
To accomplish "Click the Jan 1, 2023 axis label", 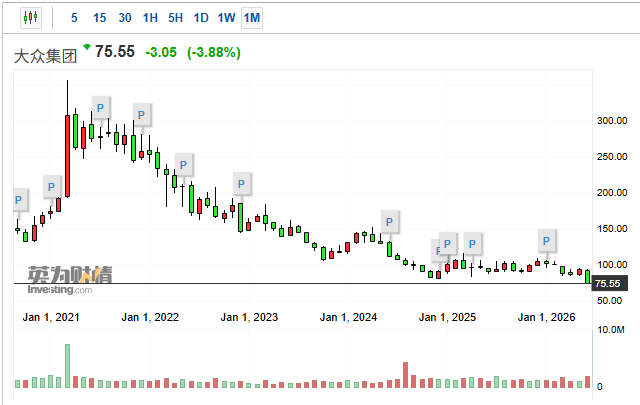I will (249, 317).
